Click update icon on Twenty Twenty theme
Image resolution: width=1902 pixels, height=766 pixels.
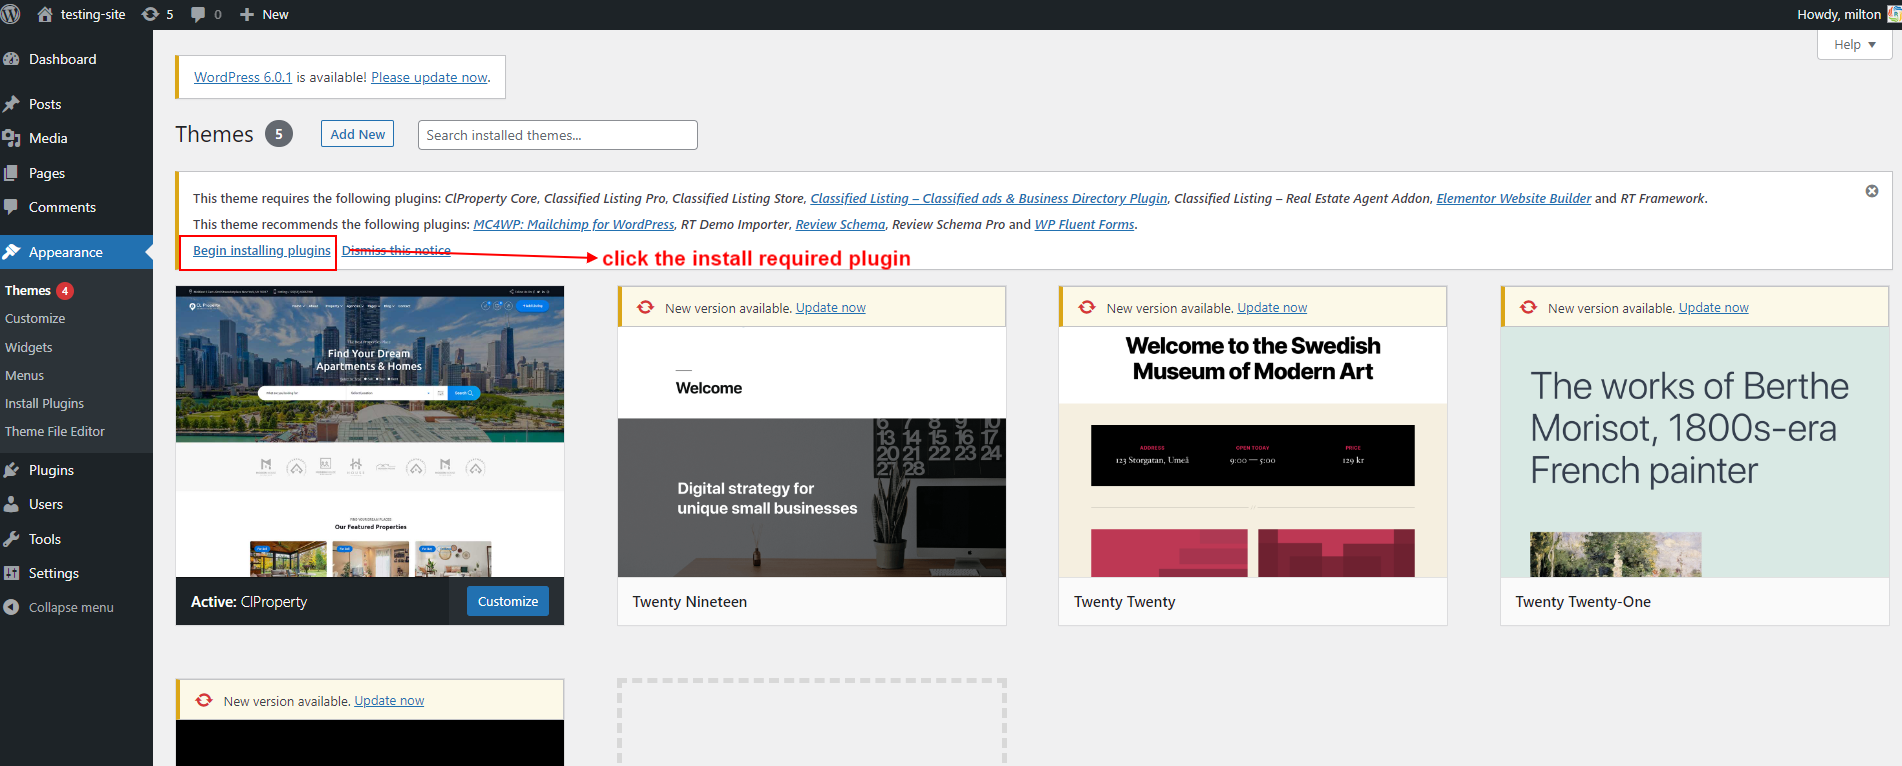[1087, 307]
